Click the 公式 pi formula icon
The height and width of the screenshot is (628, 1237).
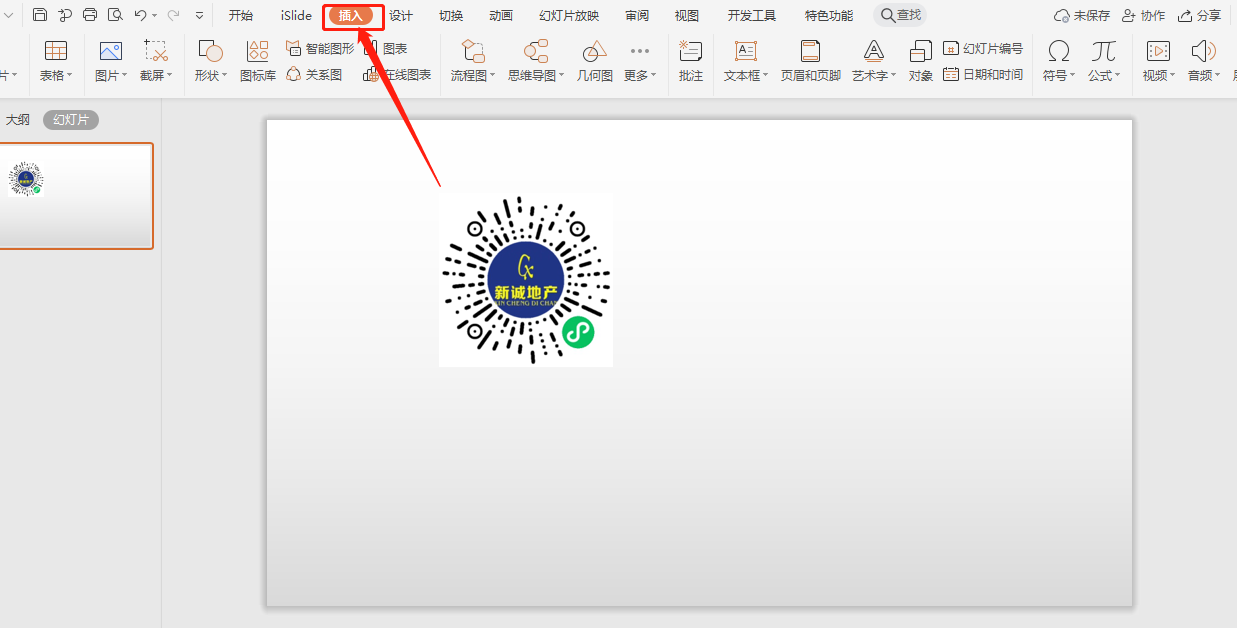1104,51
